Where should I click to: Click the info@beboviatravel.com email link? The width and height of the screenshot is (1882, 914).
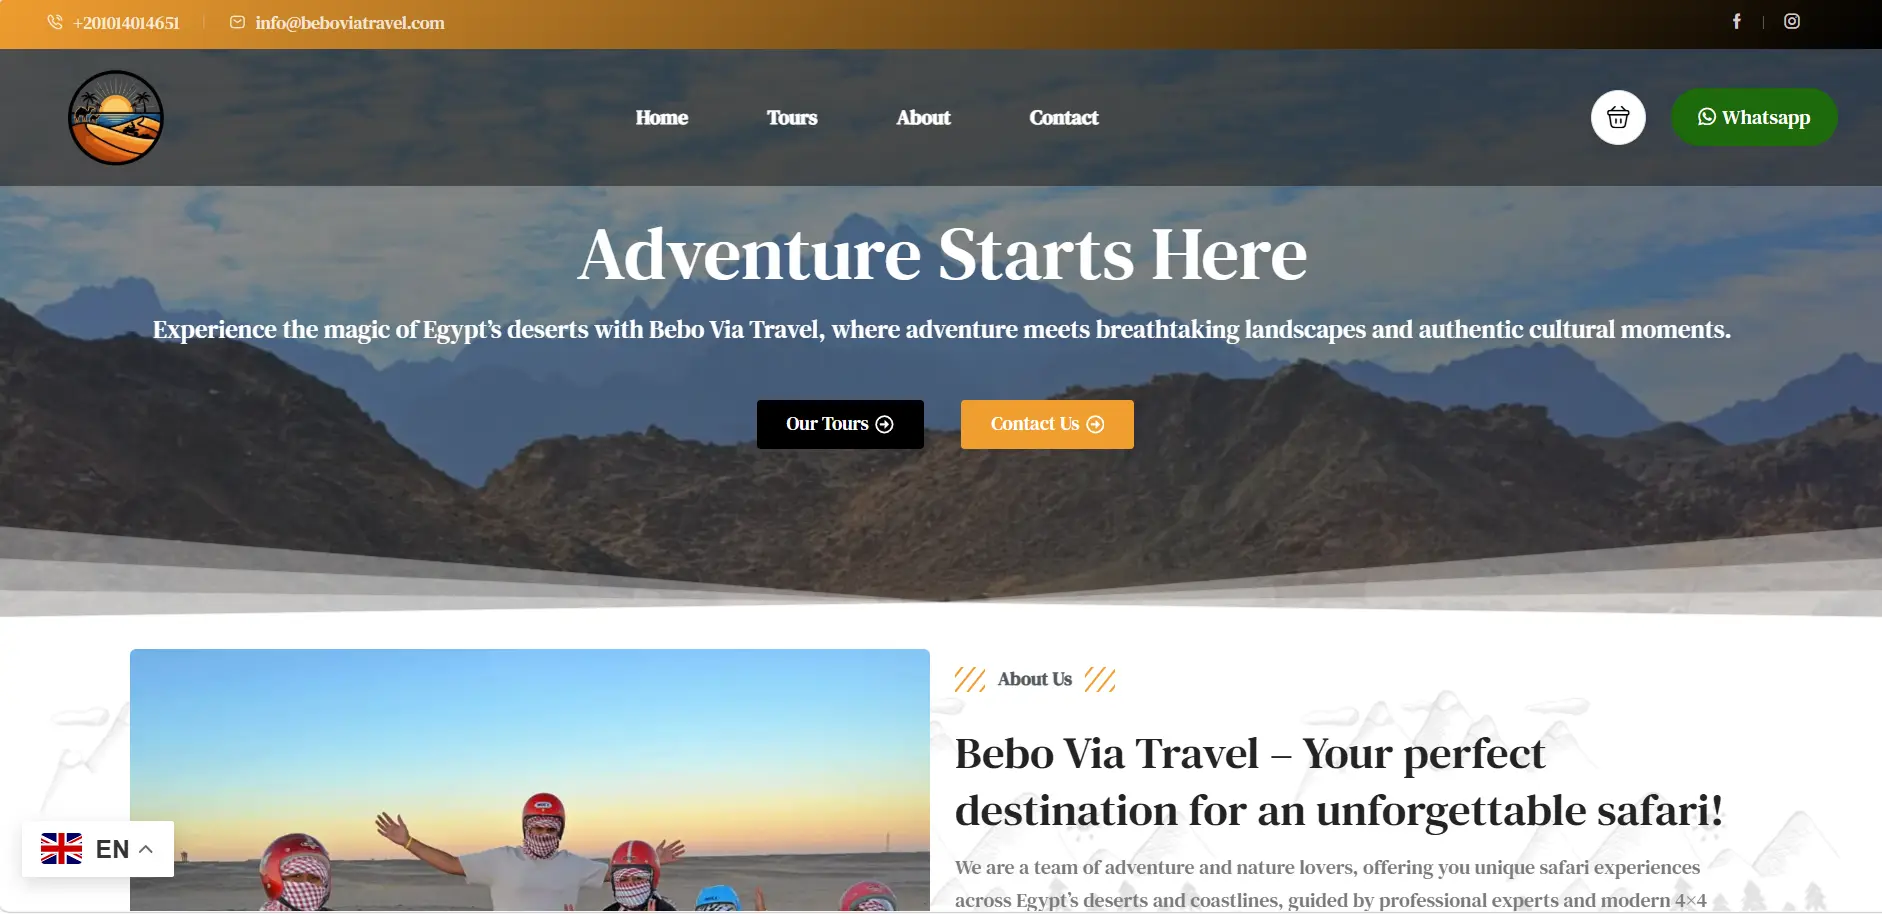350,23
